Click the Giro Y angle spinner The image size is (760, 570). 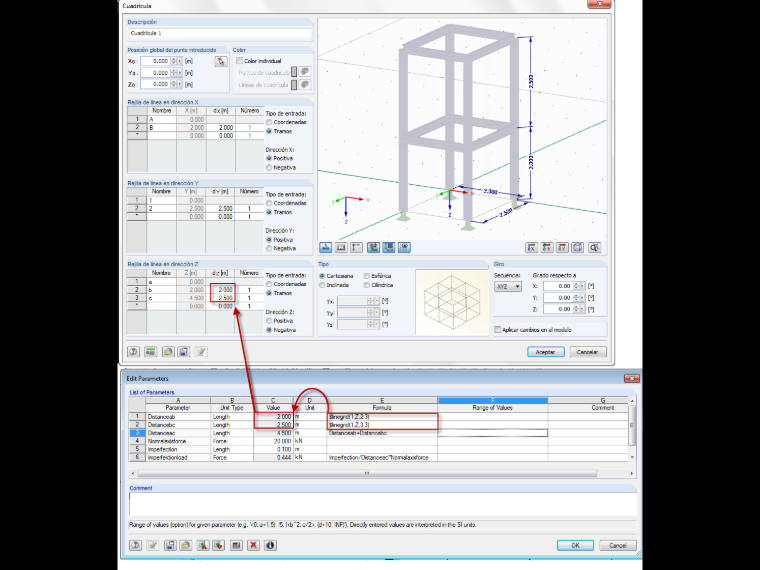[x=576, y=298]
